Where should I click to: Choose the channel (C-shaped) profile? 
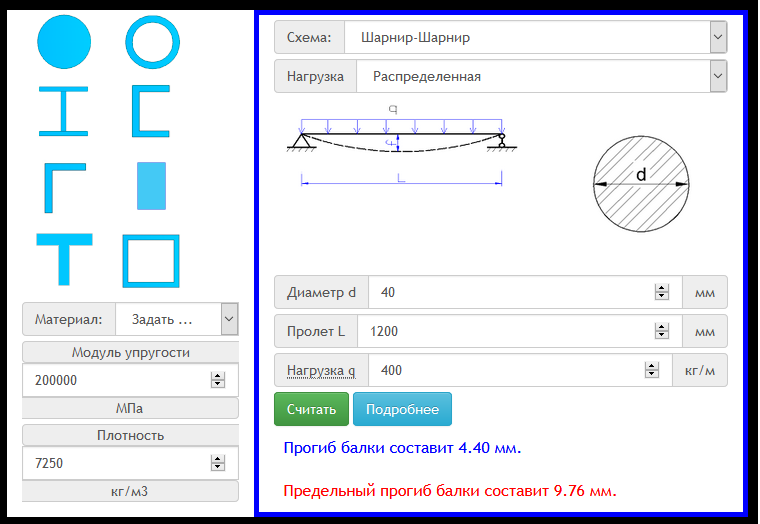tap(151, 111)
